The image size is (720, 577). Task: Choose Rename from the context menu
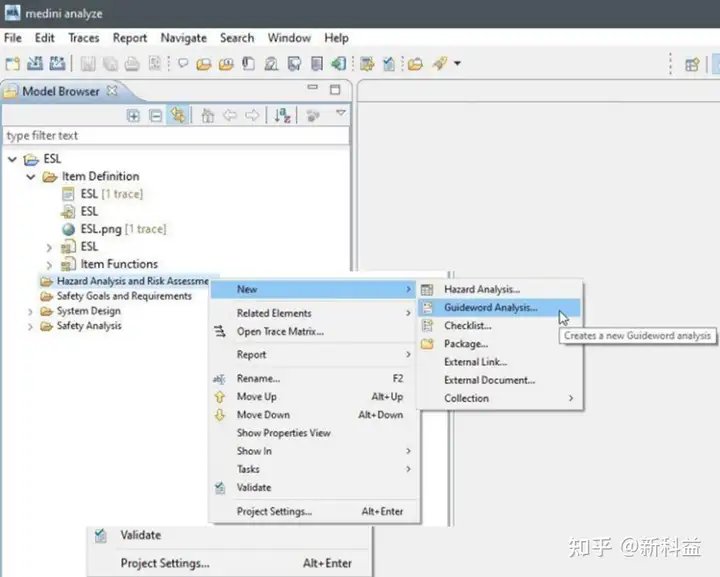314,379
